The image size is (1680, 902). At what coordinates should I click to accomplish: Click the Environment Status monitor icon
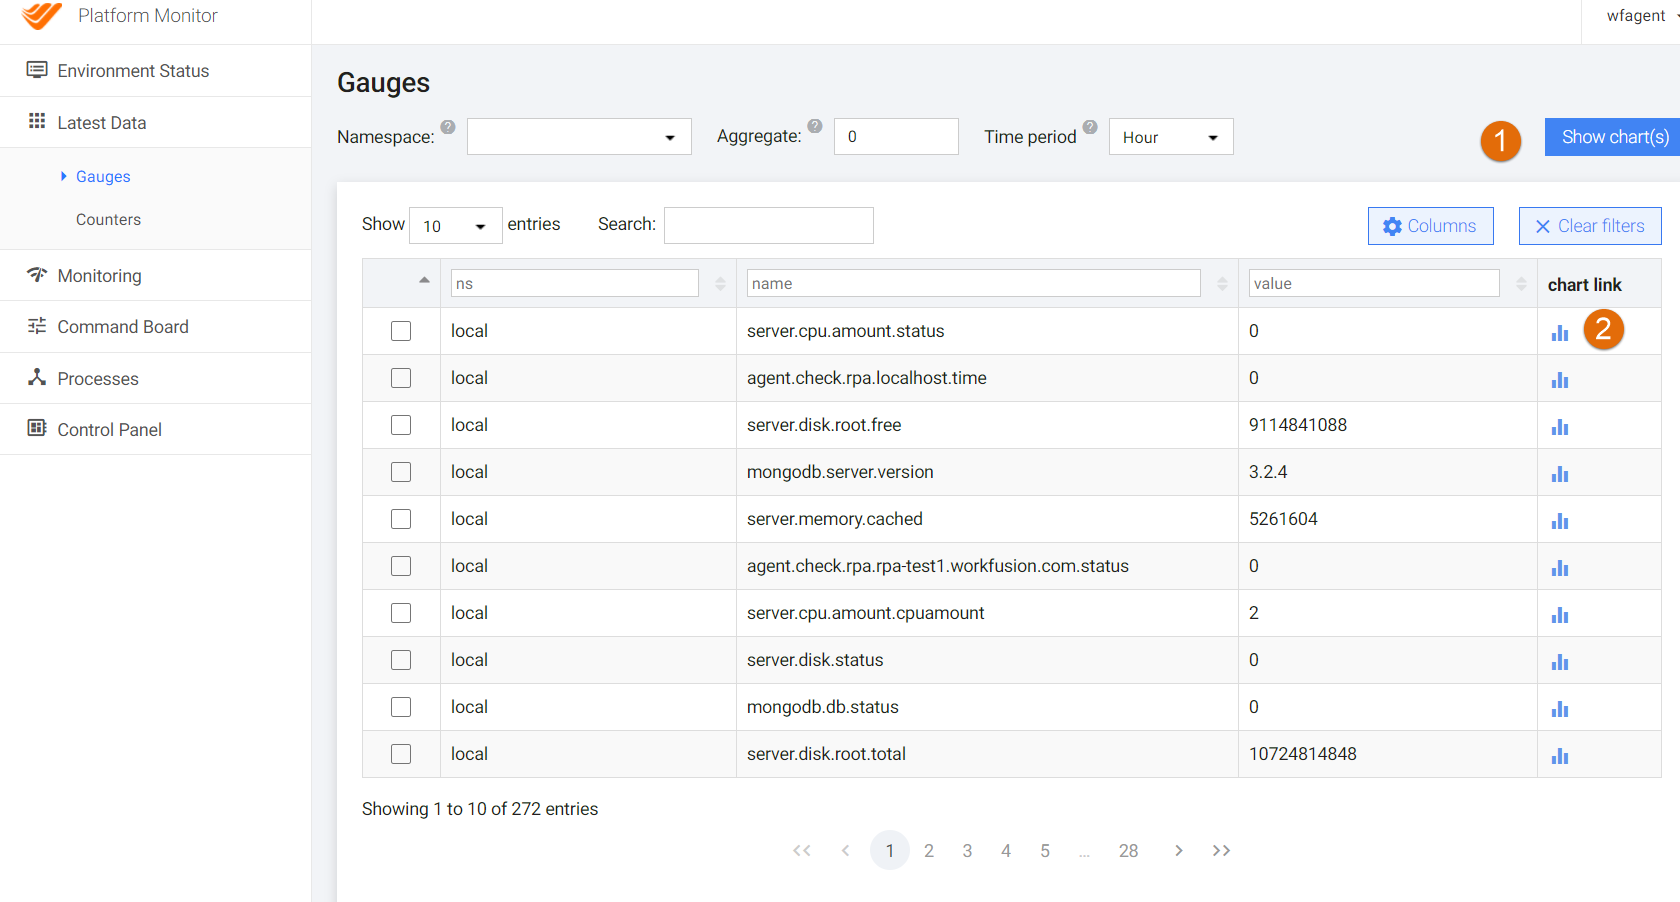coord(37,70)
